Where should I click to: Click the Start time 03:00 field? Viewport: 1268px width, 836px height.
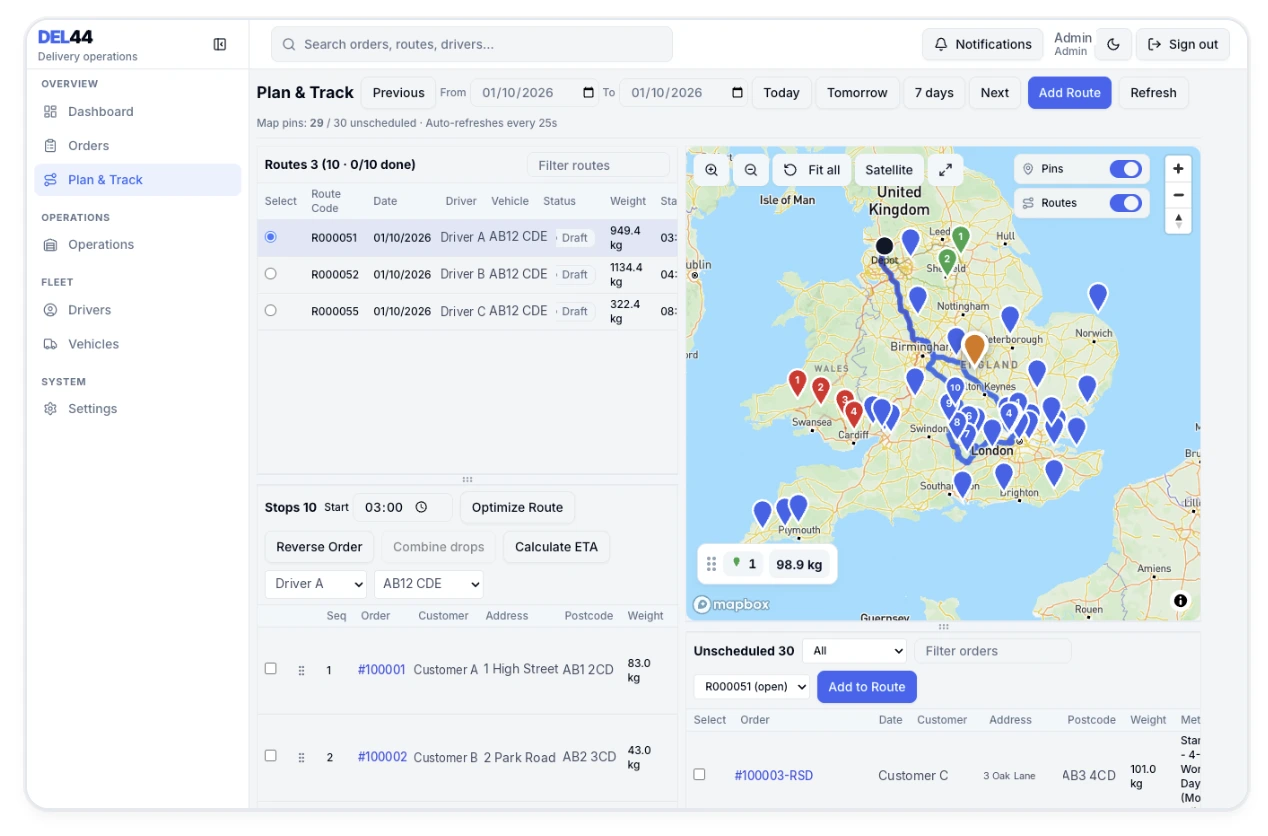[402, 507]
